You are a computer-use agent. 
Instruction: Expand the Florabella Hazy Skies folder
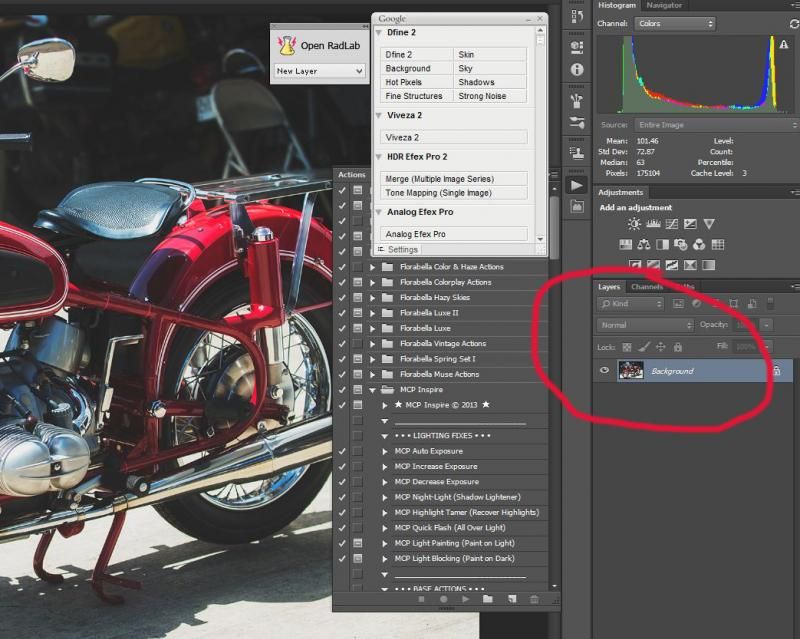click(x=373, y=298)
